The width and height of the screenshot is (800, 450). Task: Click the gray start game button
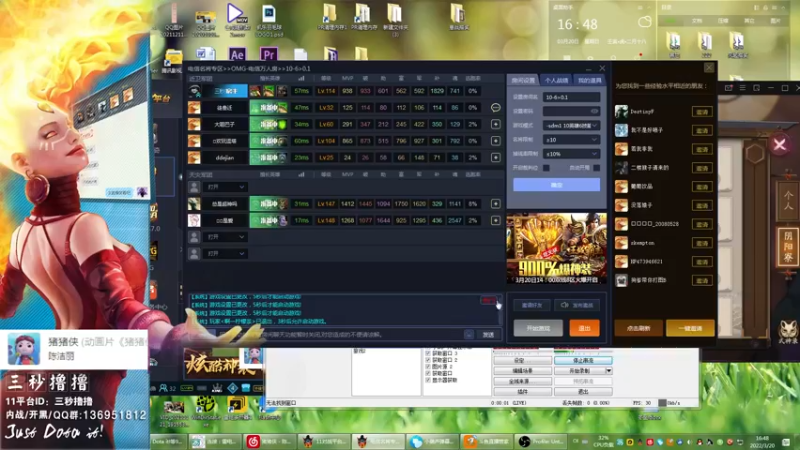pyautogui.click(x=538, y=328)
